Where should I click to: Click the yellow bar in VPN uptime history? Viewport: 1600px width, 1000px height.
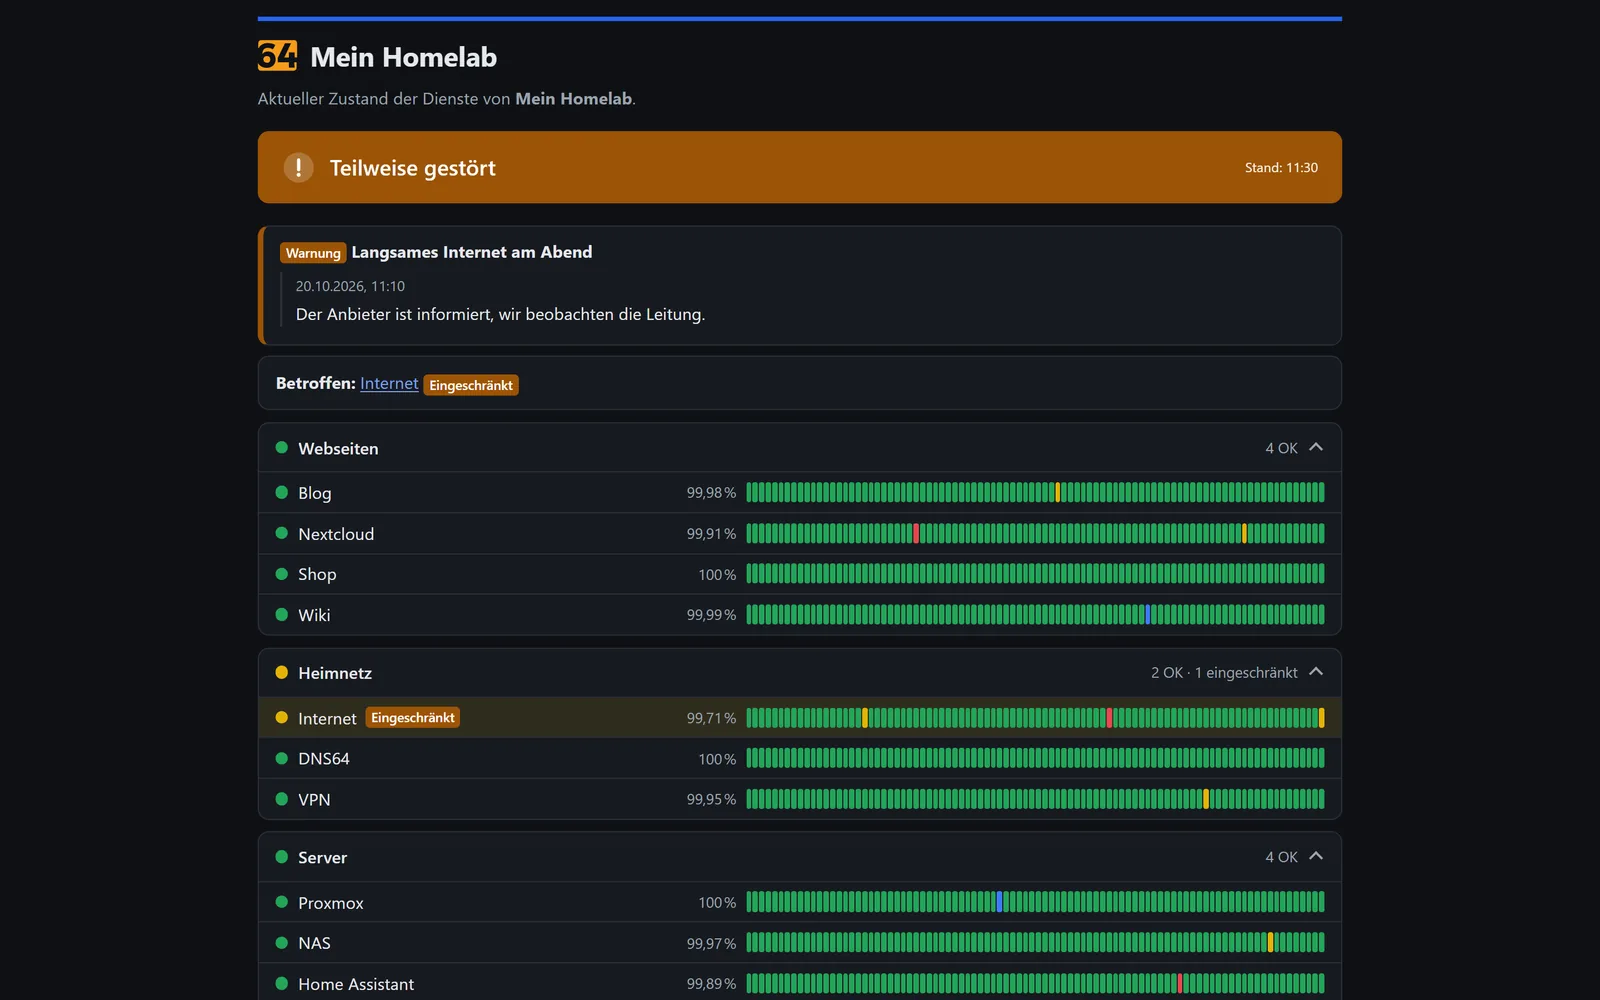[x=1206, y=799]
